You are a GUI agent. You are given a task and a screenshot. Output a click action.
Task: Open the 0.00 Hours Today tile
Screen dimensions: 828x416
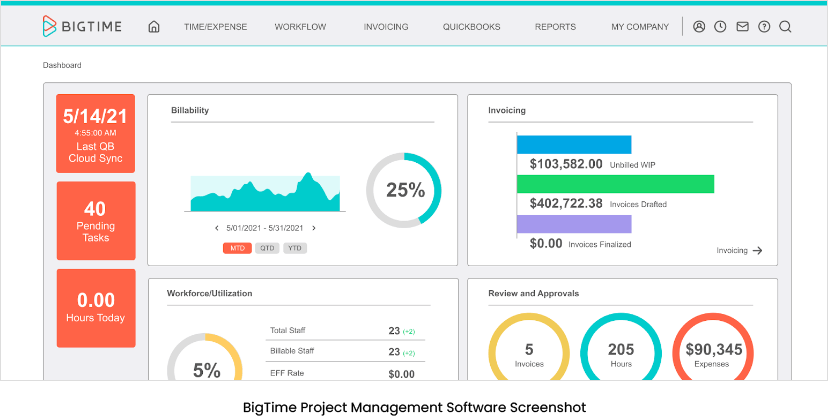[x=96, y=308]
